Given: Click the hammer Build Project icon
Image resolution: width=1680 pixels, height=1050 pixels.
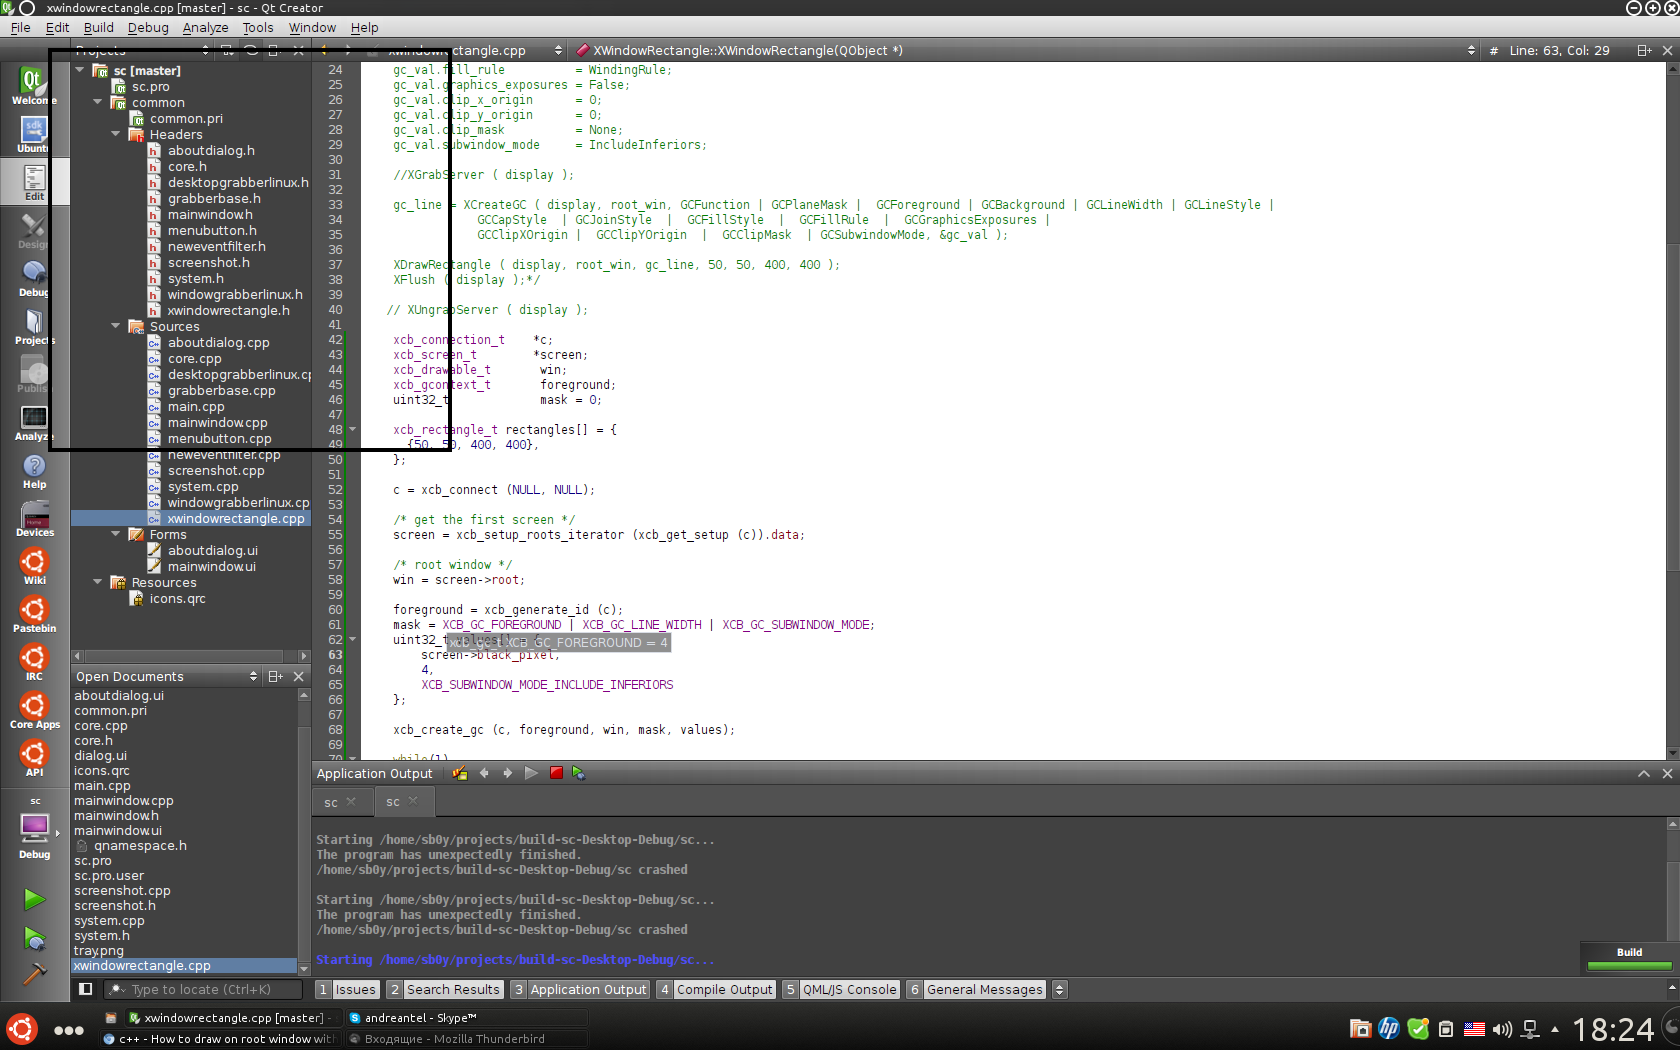Looking at the screenshot, I should pos(34,973).
